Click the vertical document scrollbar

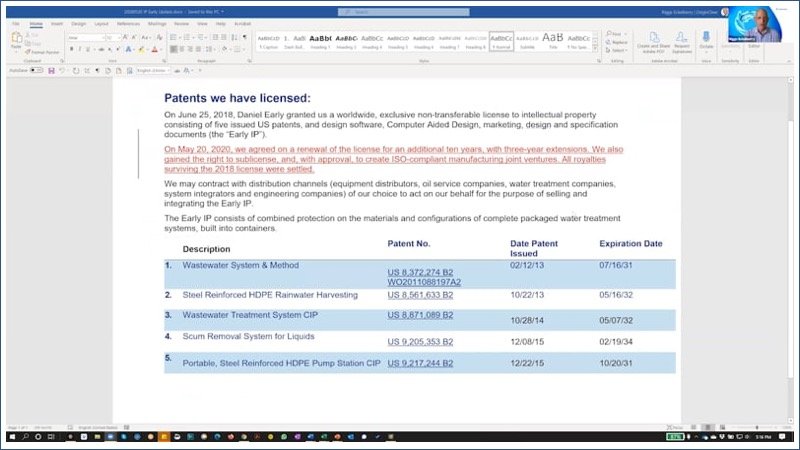point(790,250)
